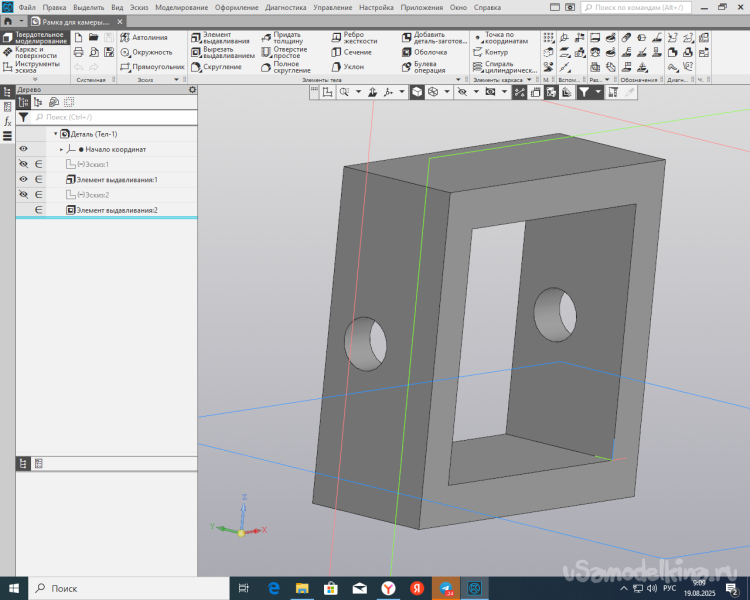This screenshot has width=750, height=600.
Task: Show hidden Эскиз:1 via eye icon
Action: tap(24, 164)
